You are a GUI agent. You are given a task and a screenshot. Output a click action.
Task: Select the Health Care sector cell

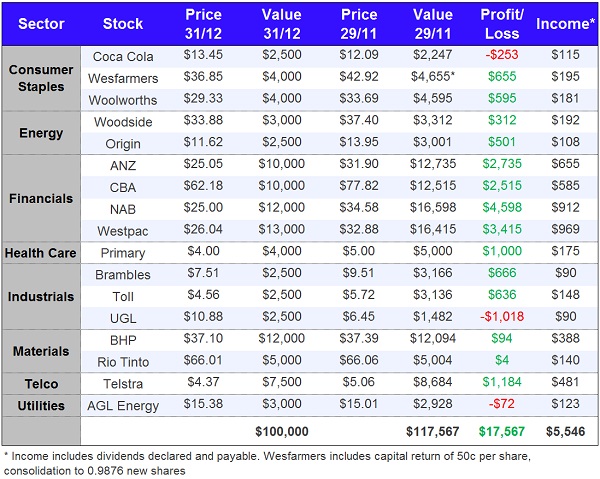pyautogui.click(x=42, y=253)
